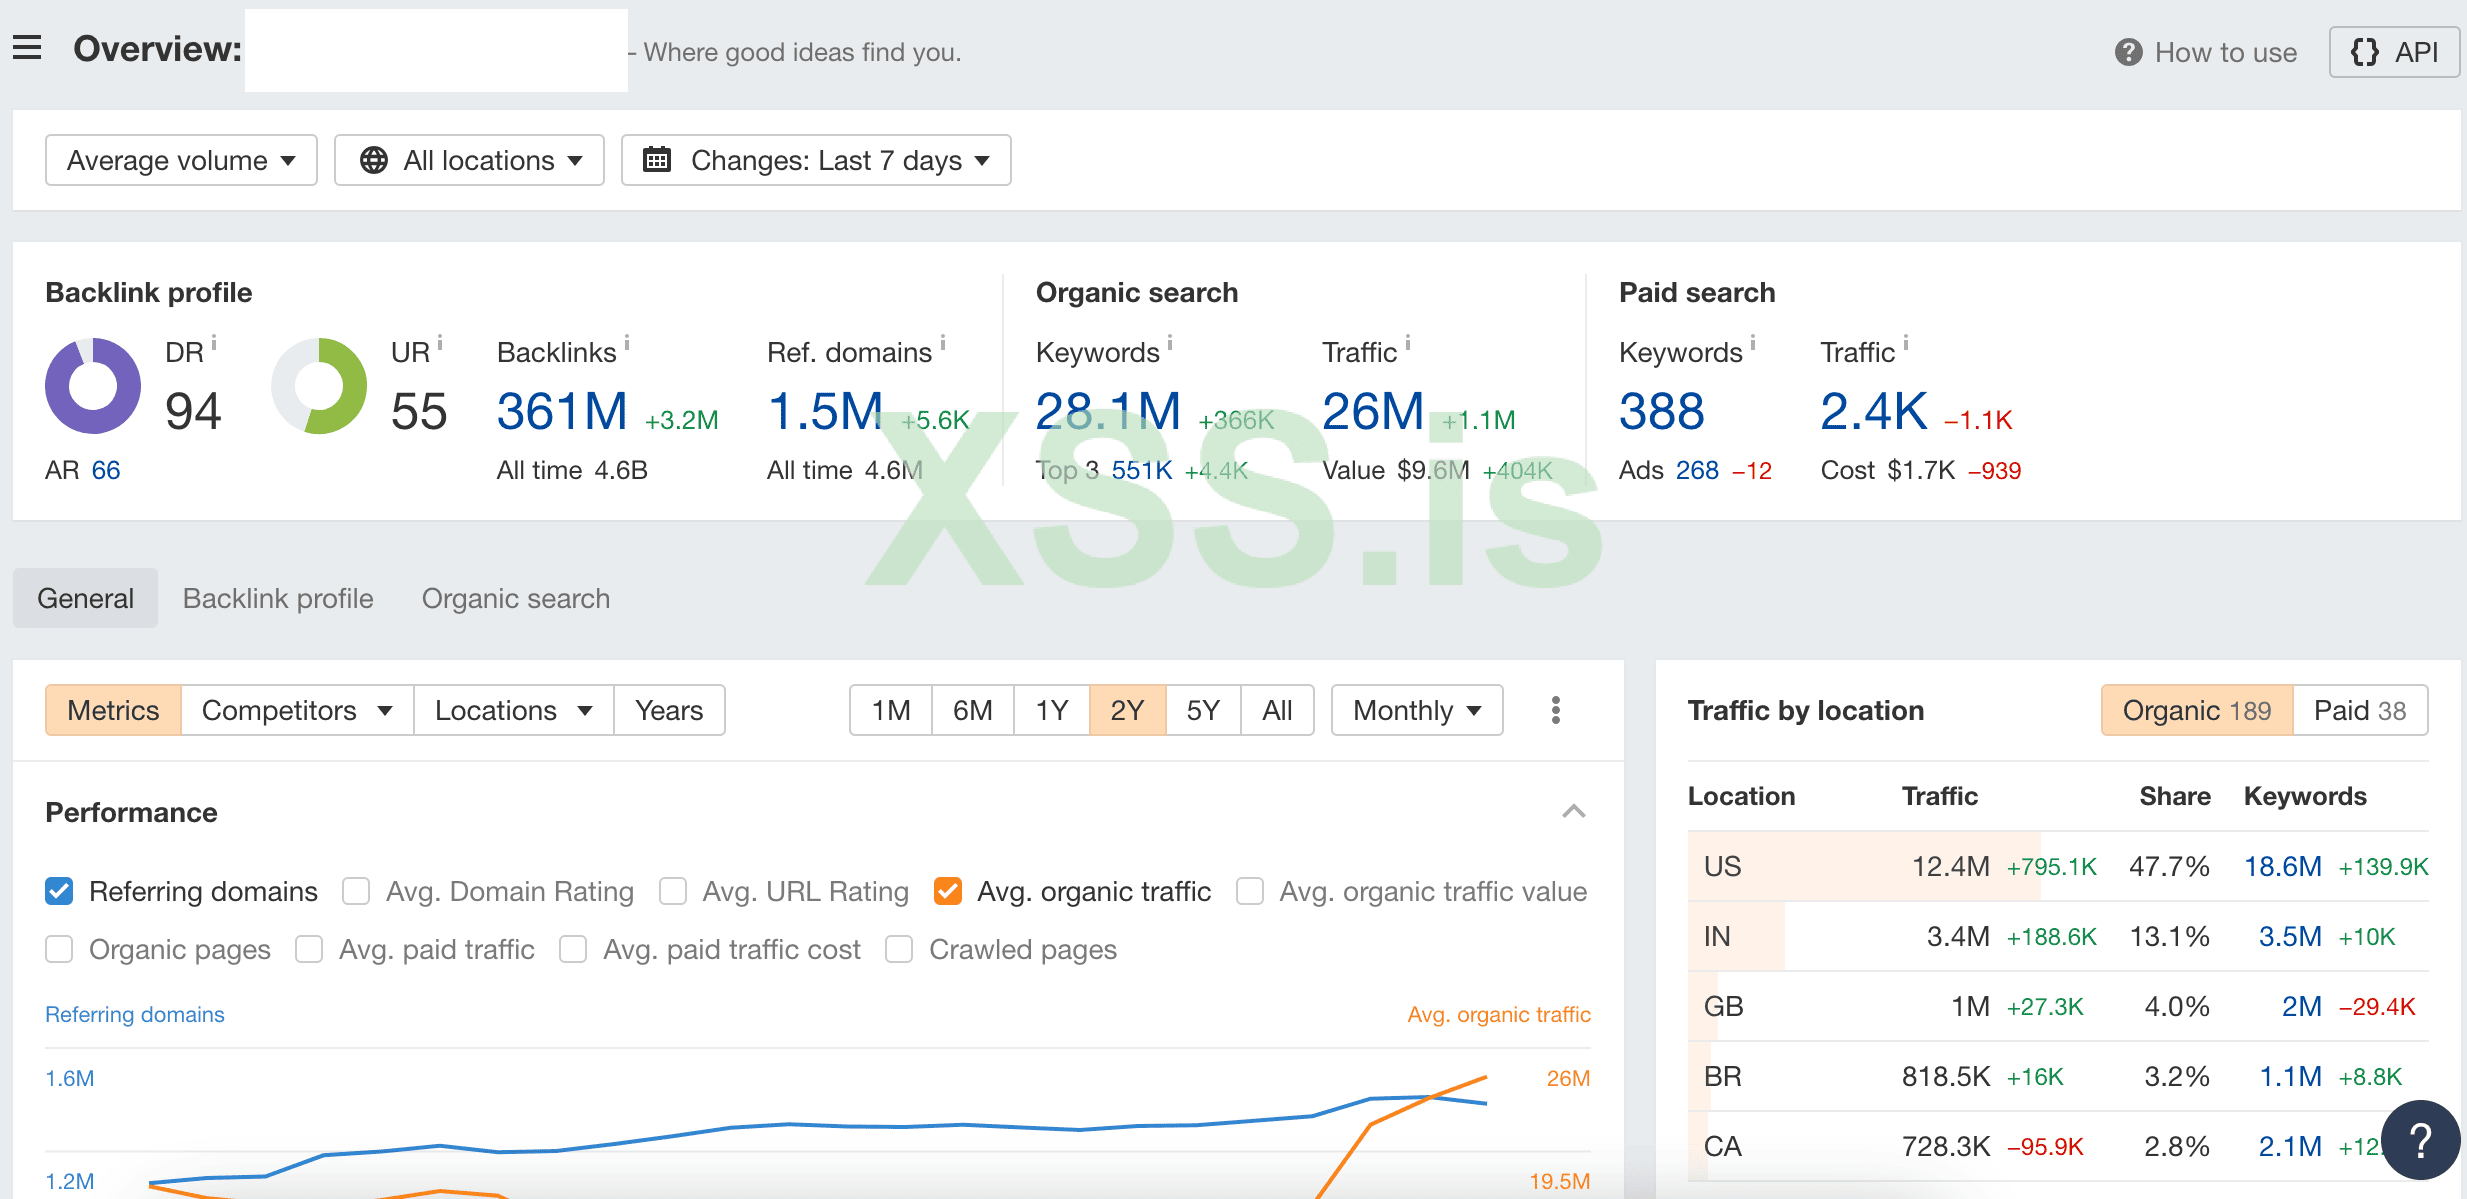This screenshot has width=2467, height=1199.
Task: Open the Monthly interval dropdown
Action: tap(1416, 710)
